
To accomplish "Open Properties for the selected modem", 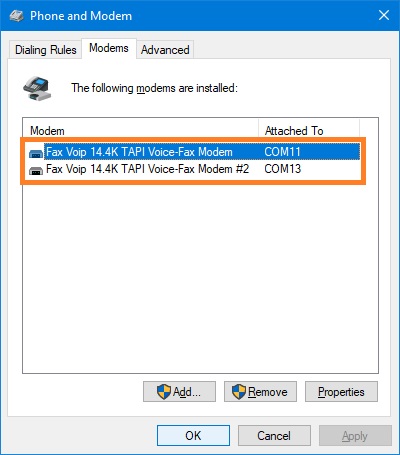I will coord(341,392).
